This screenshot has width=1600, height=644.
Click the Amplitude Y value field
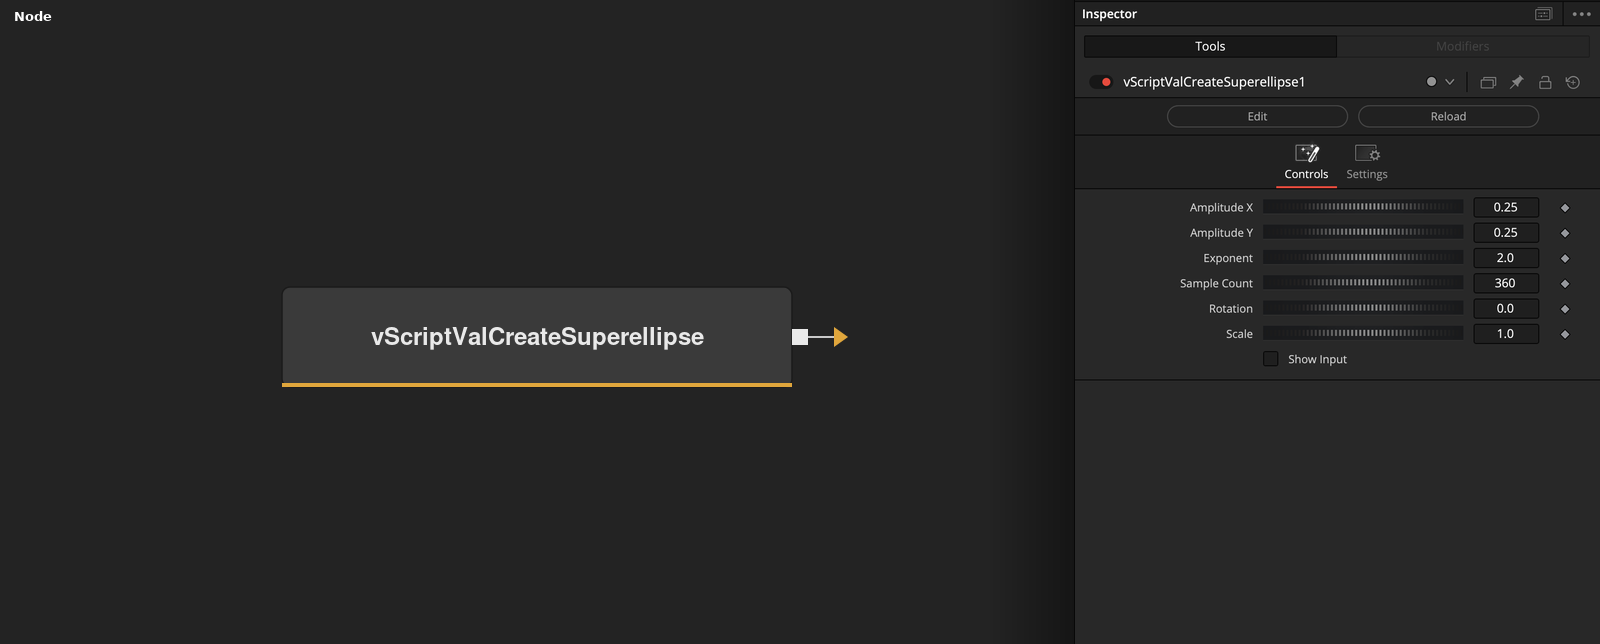click(1506, 232)
